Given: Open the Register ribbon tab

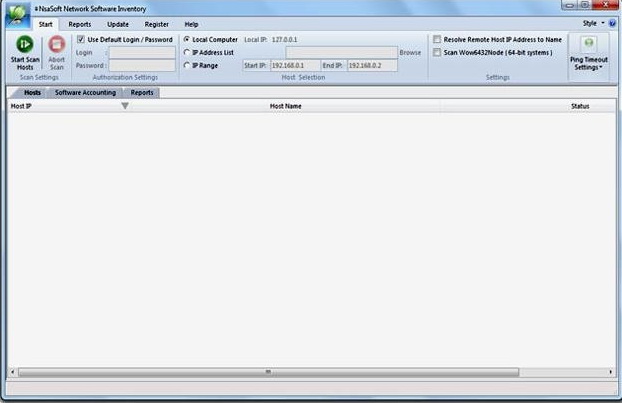Looking at the screenshot, I should click(157, 24).
